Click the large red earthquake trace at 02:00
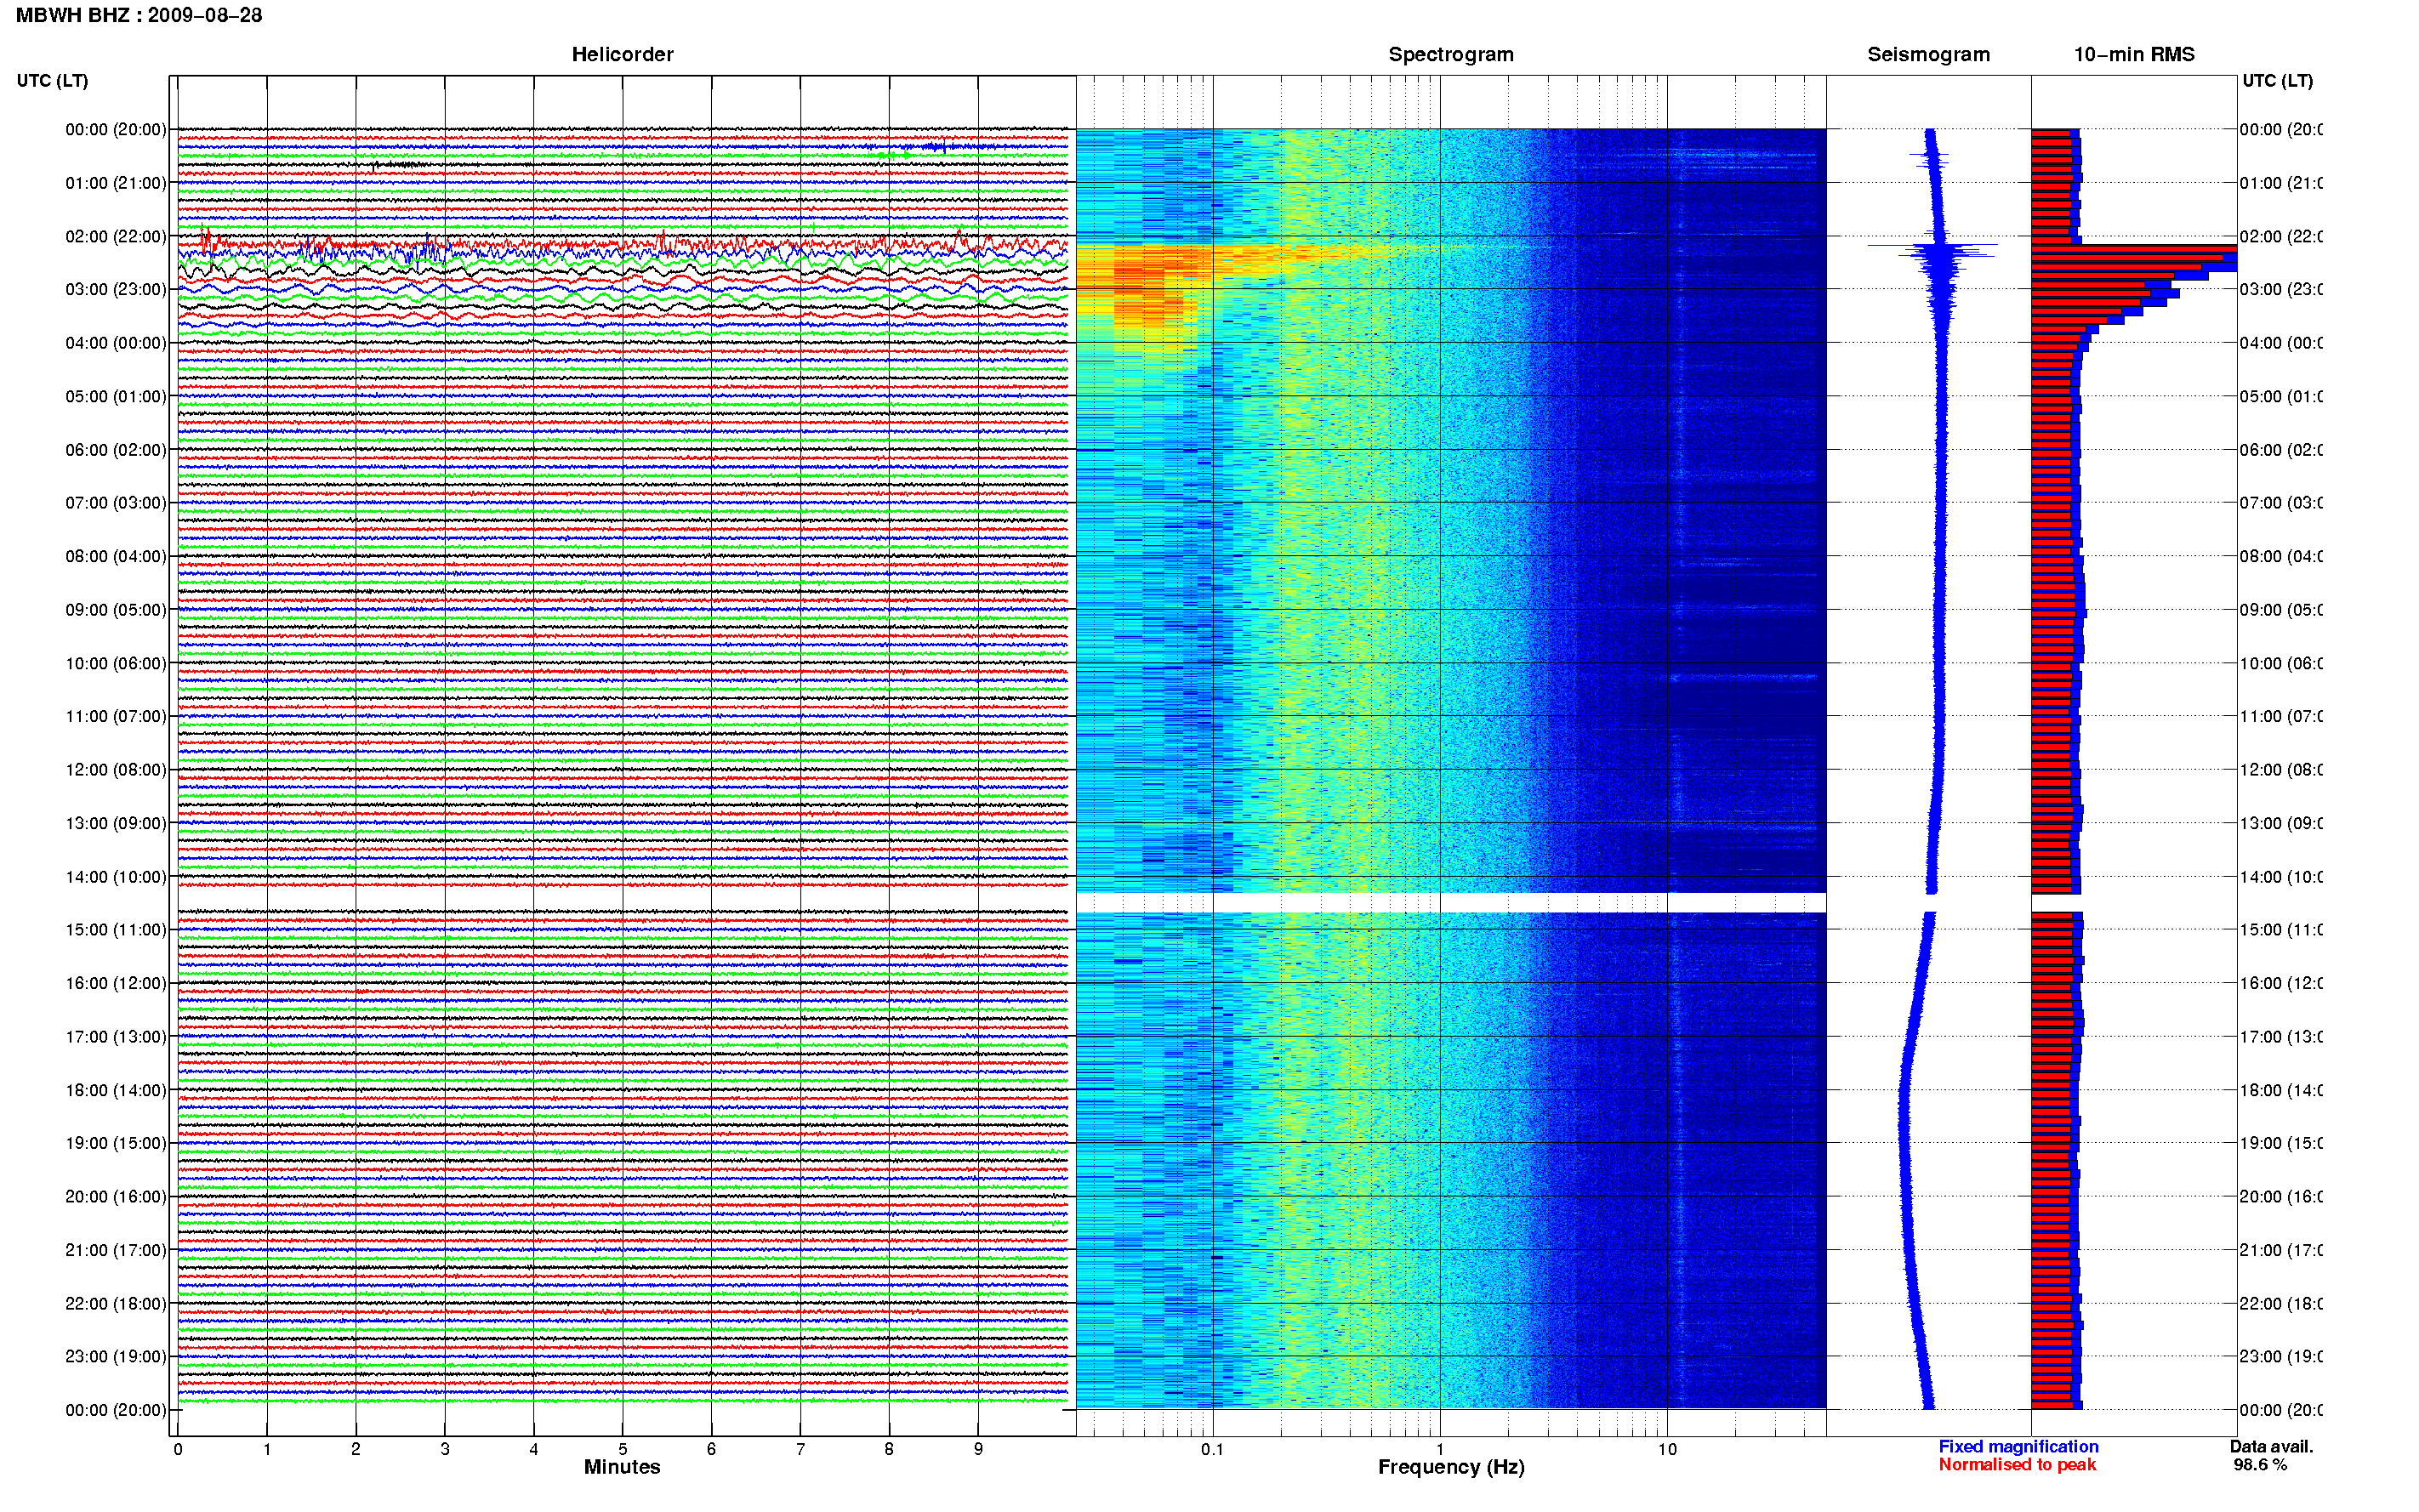The width and height of the screenshot is (2419, 1512). pyautogui.click(x=622, y=243)
